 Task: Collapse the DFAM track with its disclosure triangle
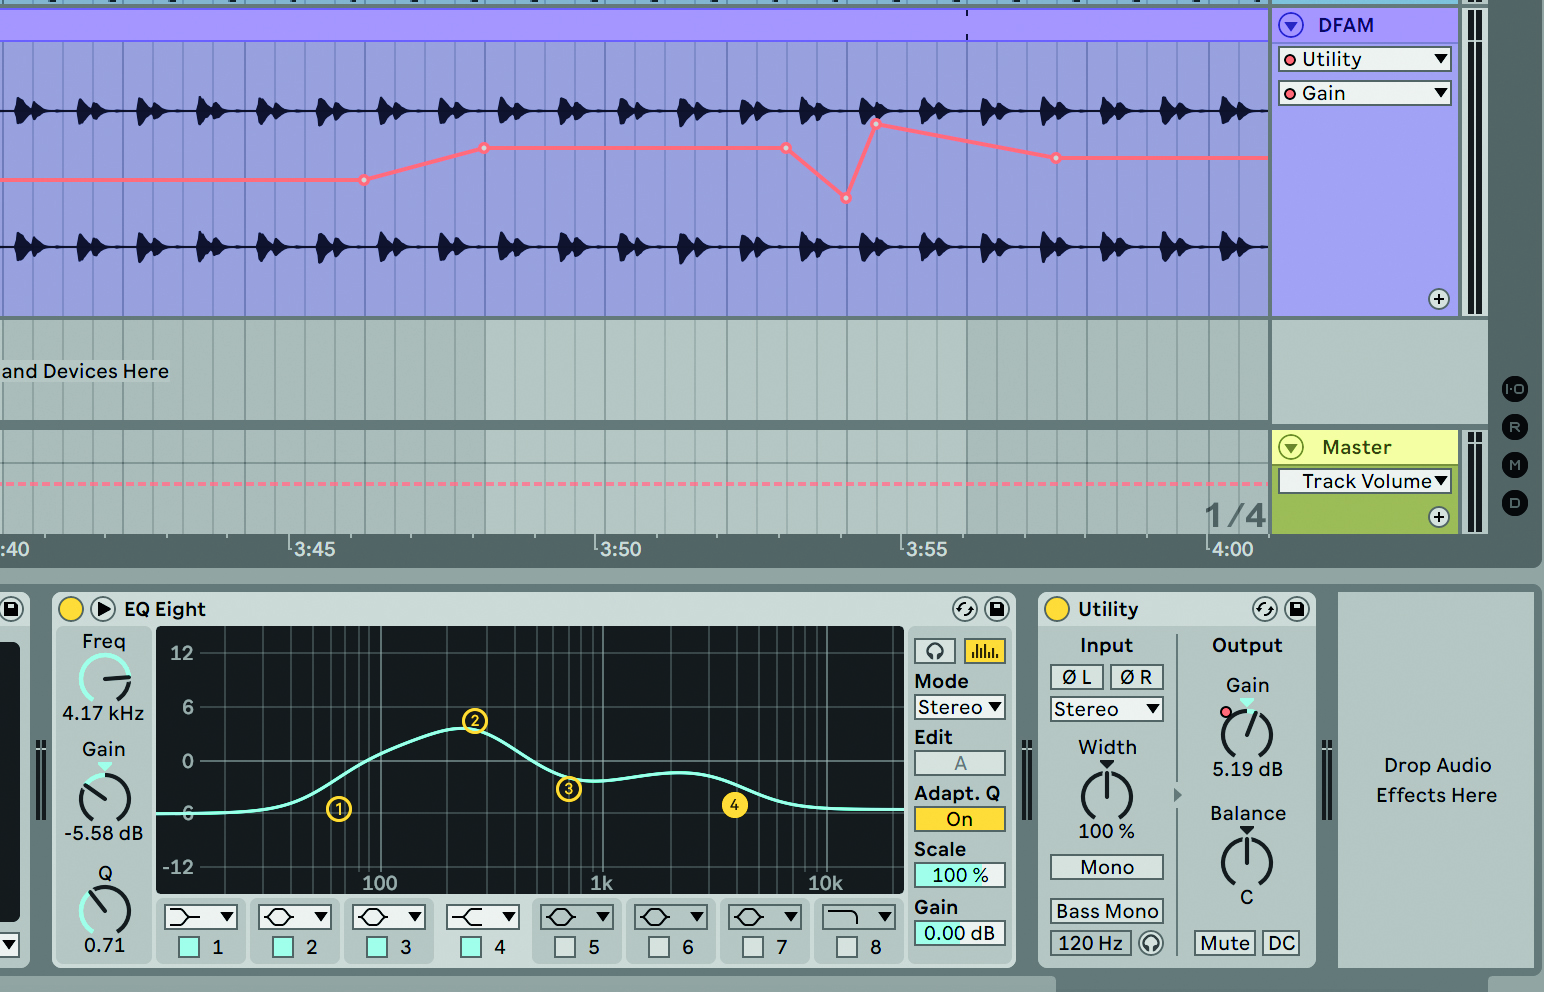pos(1290,25)
